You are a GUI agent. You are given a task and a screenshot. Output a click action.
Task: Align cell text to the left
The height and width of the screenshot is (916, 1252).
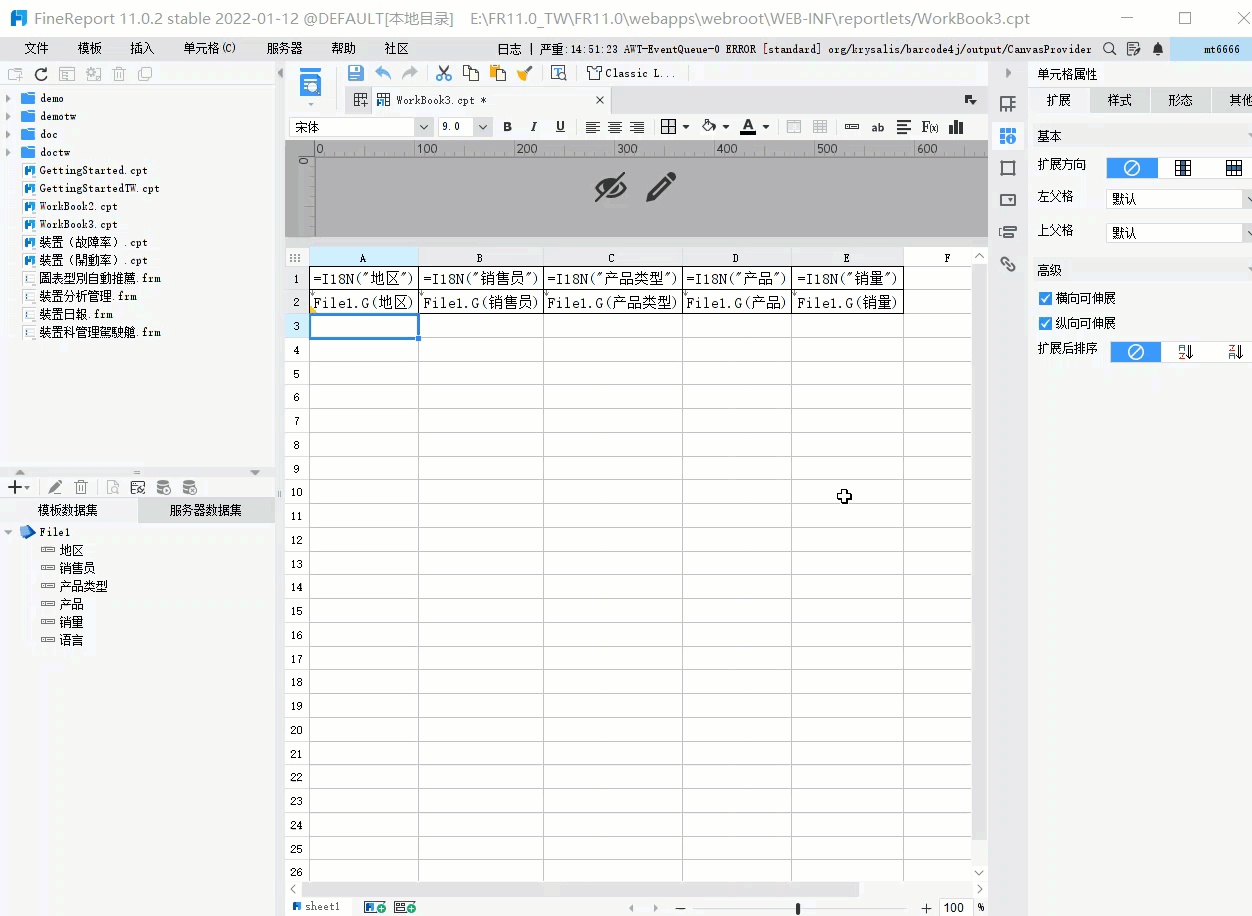pyautogui.click(x=592, y=127)
